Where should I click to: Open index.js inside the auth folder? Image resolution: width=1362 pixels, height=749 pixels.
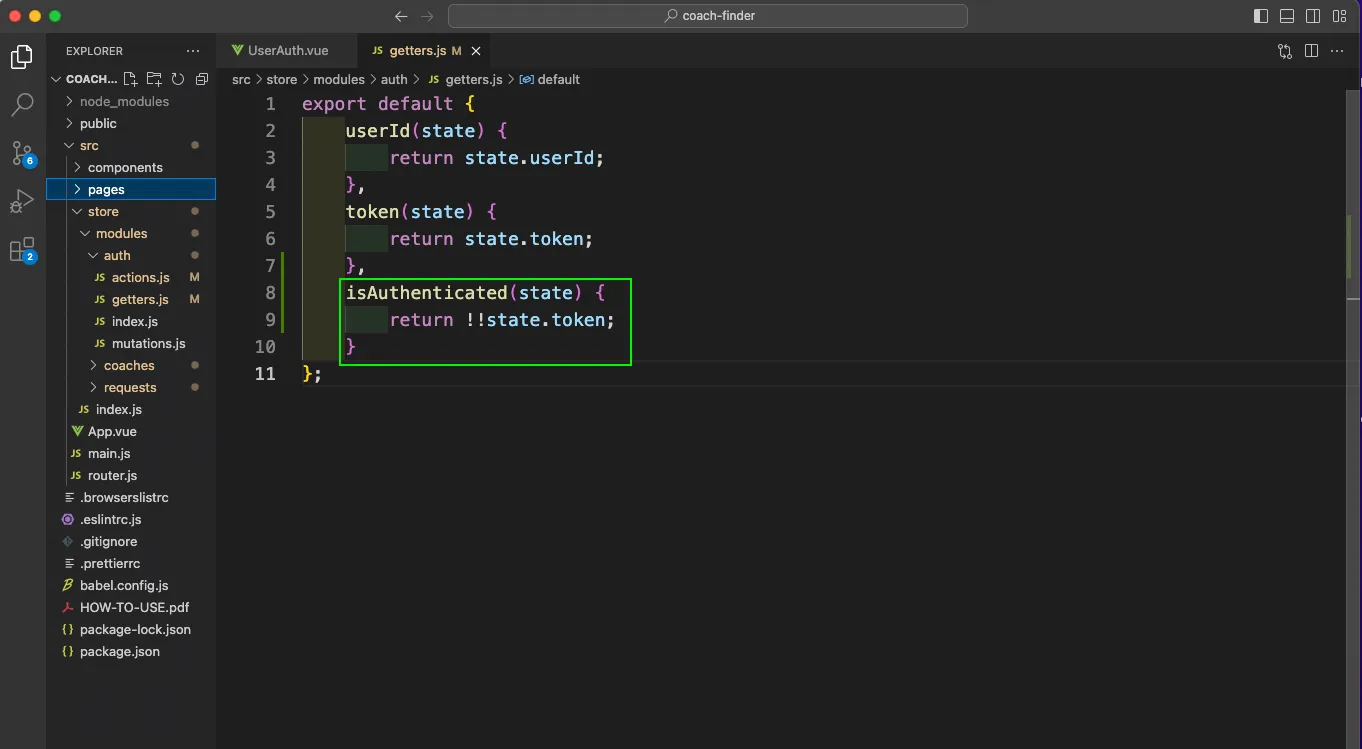[x=131, y=321]
